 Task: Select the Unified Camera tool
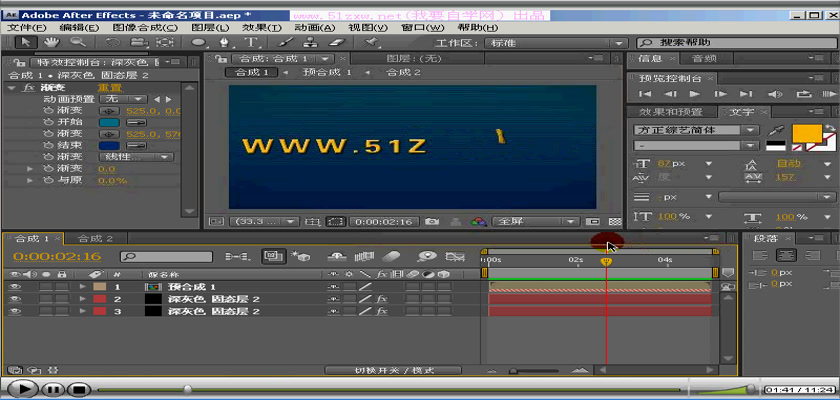coord(139,42)
